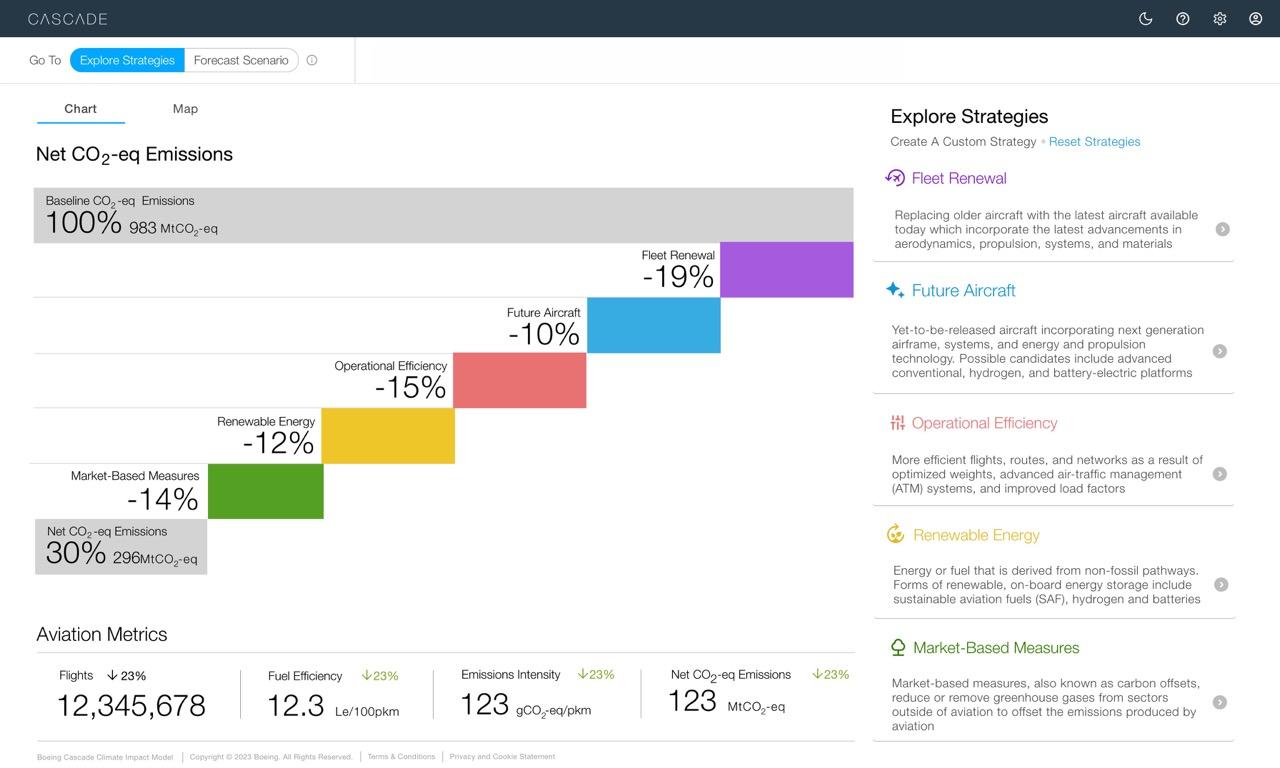Click the Future Aircraft sparkle icon
Screen dimensions: 1280x768
(893, 291)
